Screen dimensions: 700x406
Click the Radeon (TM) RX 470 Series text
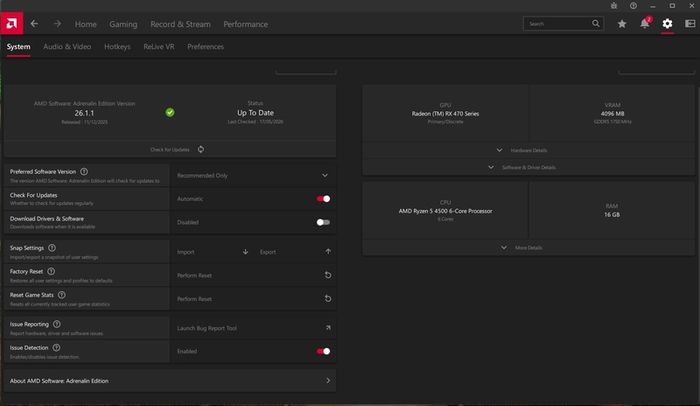point(445,113)
